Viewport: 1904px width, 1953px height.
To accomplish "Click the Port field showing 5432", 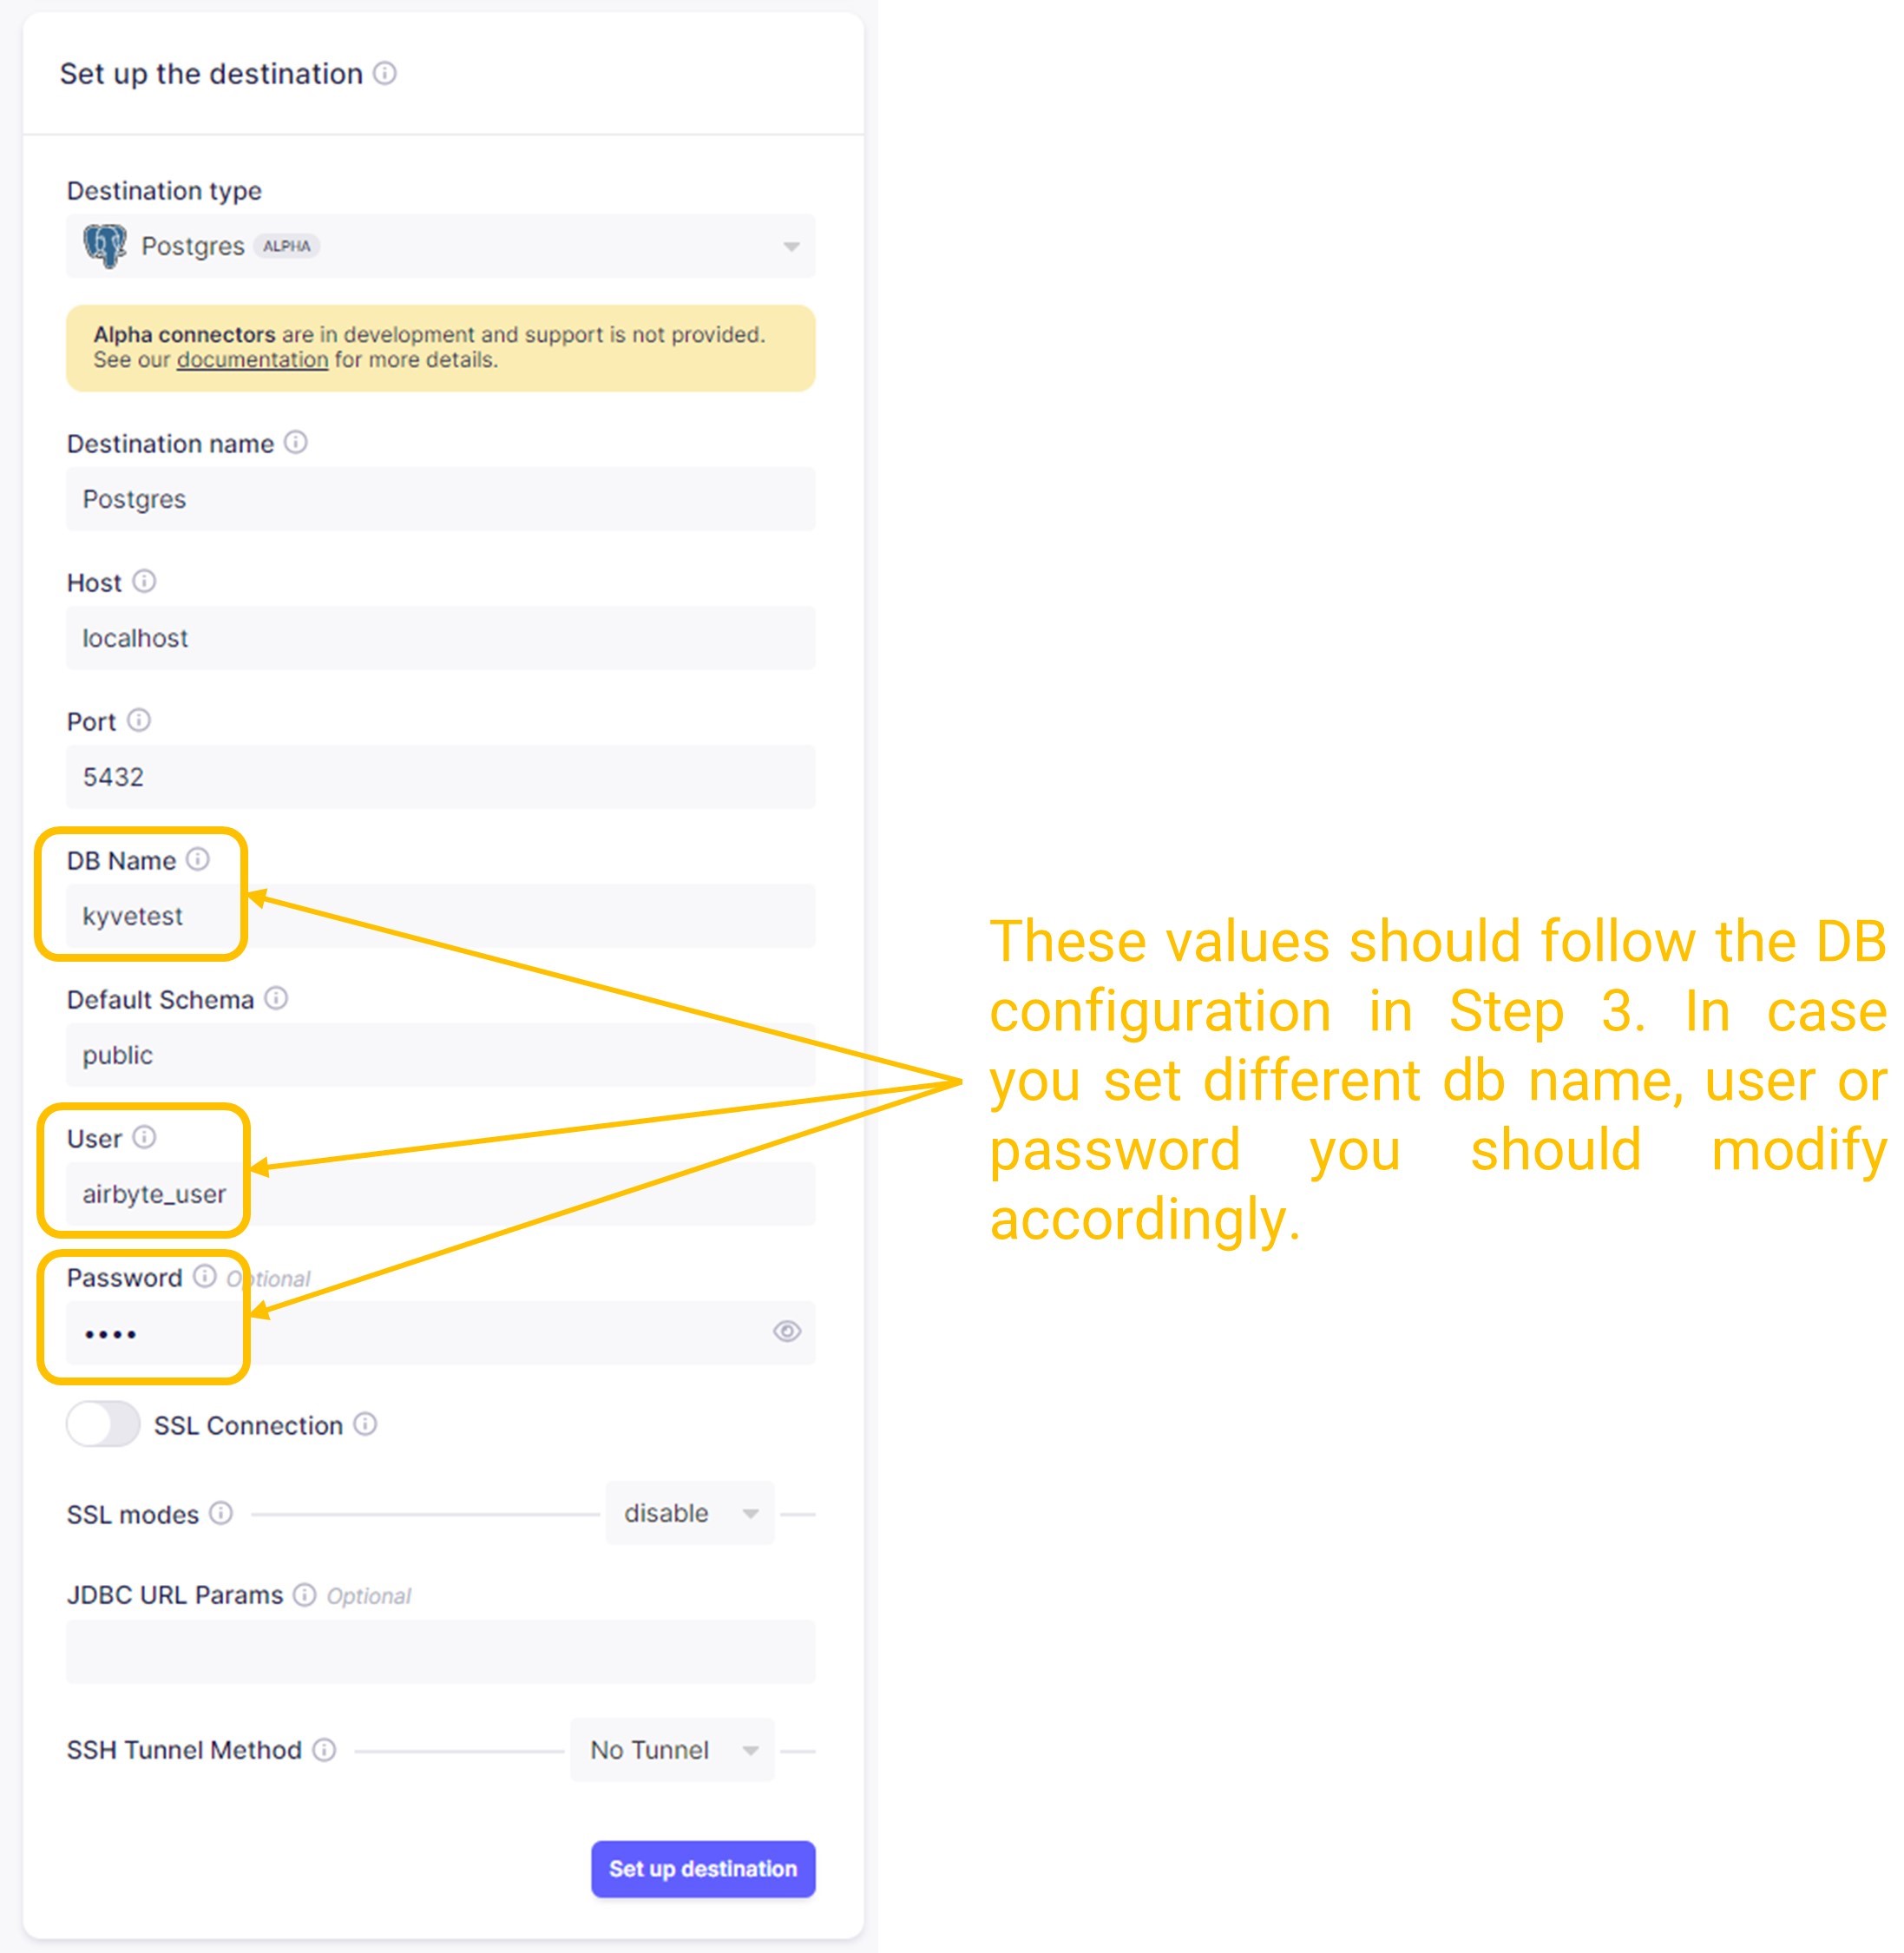I will tap(440, 777).
